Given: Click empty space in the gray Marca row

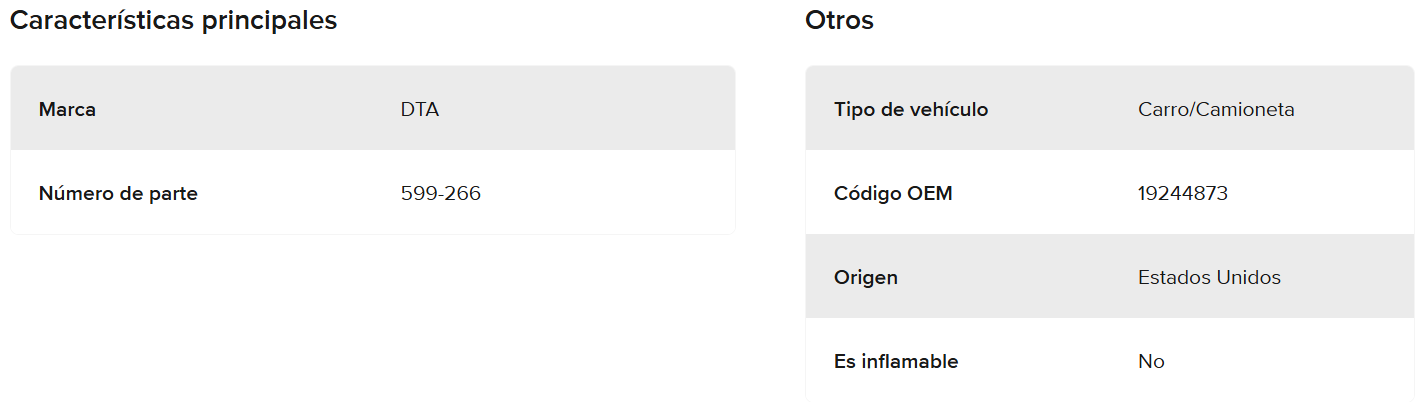Looking at the screenshot, I should [600, 109].
